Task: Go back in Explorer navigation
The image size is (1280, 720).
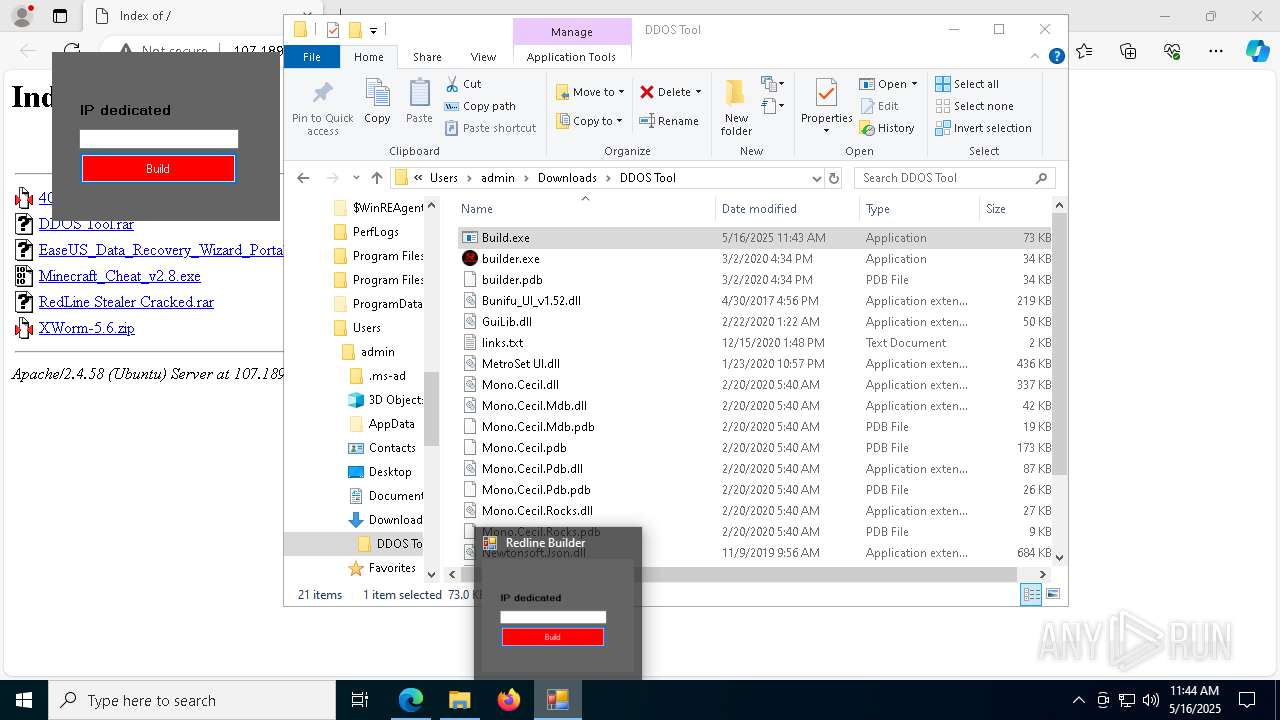Action: [x=303, y=178]
